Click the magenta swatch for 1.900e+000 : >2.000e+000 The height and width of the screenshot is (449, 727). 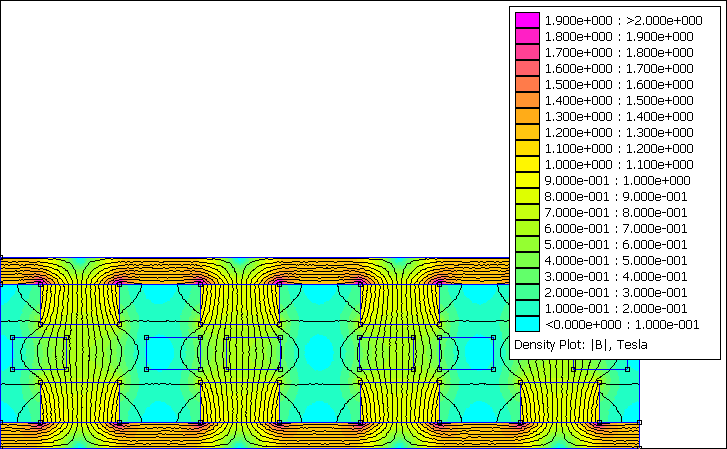[527, 20]
